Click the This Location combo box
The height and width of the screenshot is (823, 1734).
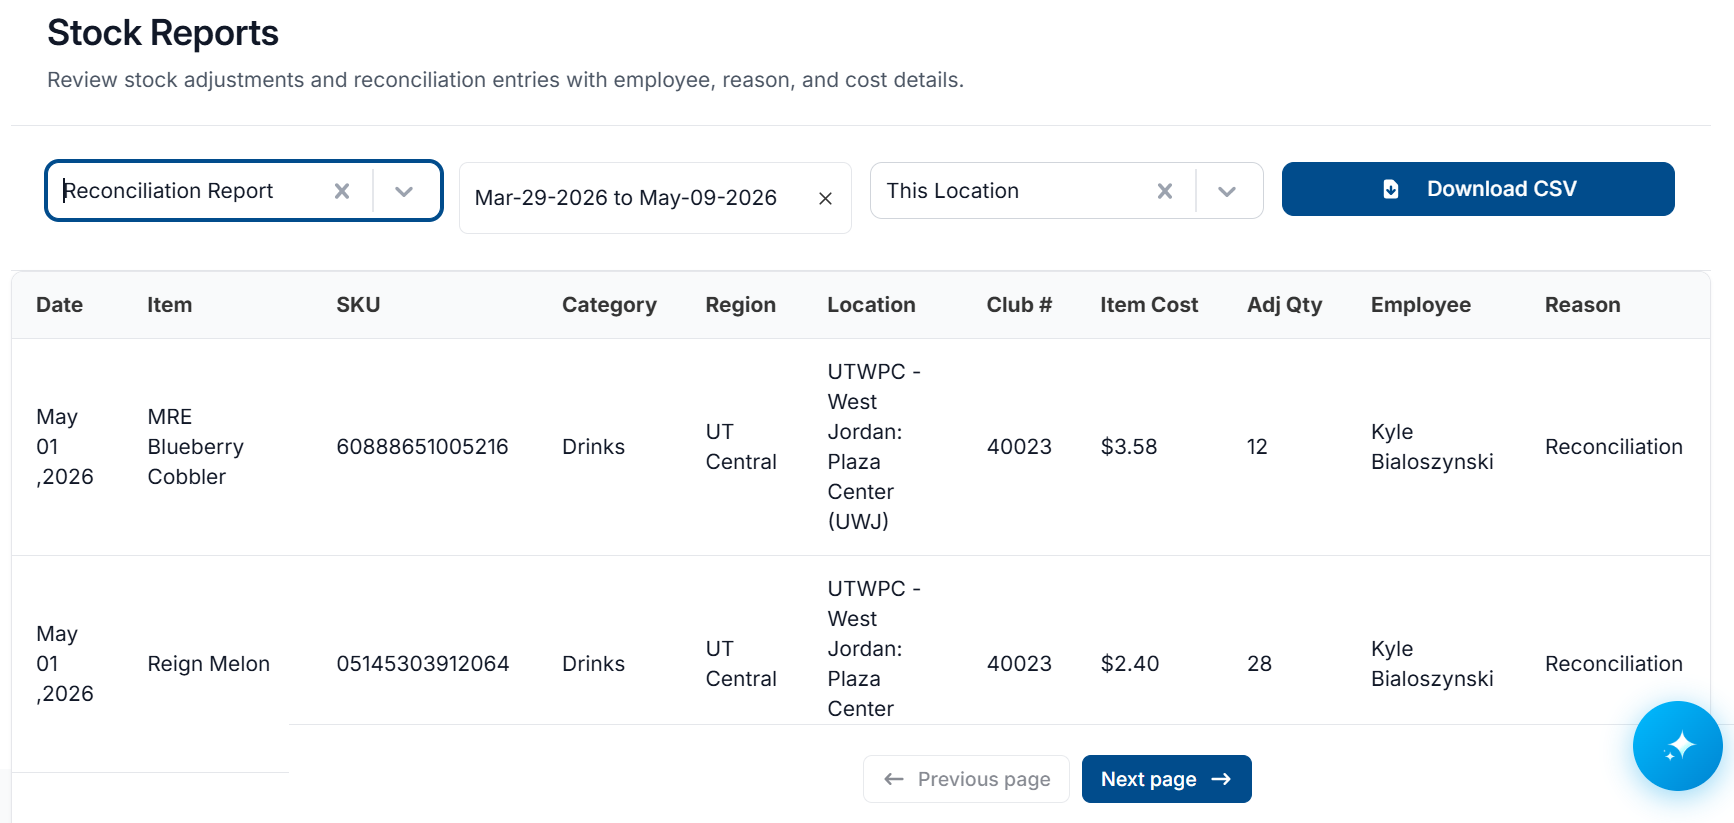tap(1067, 191)
